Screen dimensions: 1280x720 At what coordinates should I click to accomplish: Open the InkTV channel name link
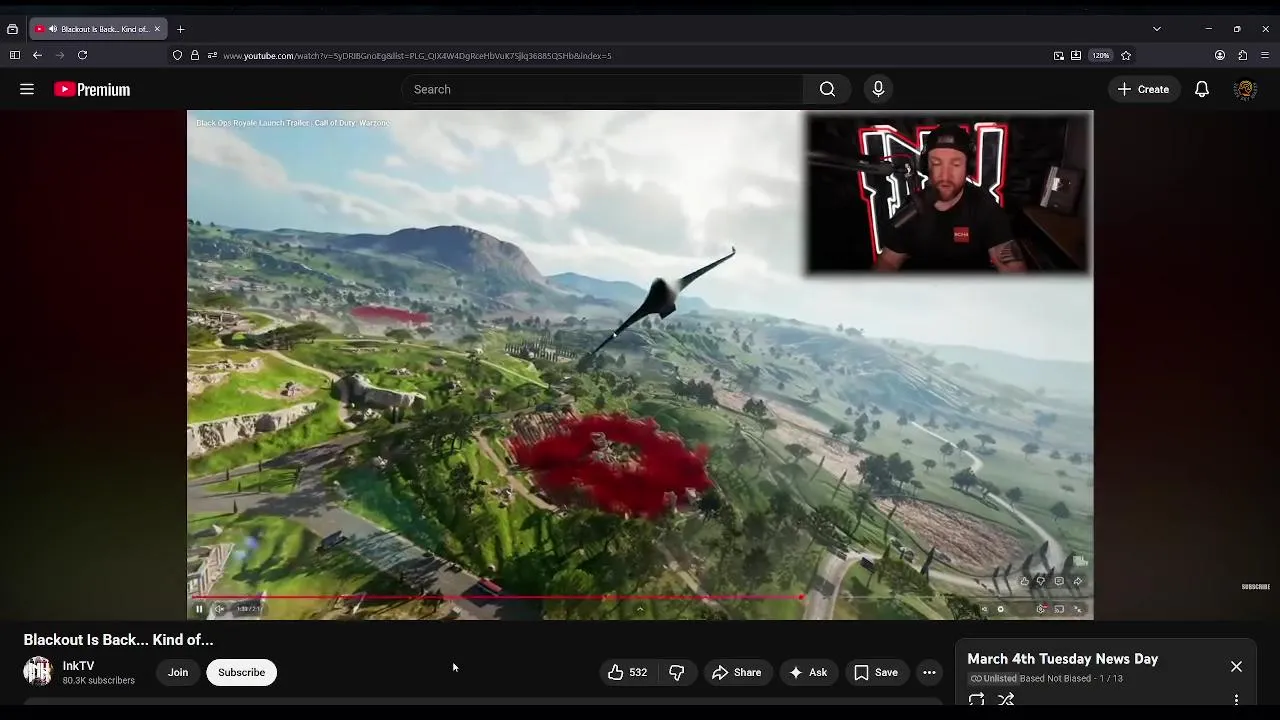tap(78, 666)
